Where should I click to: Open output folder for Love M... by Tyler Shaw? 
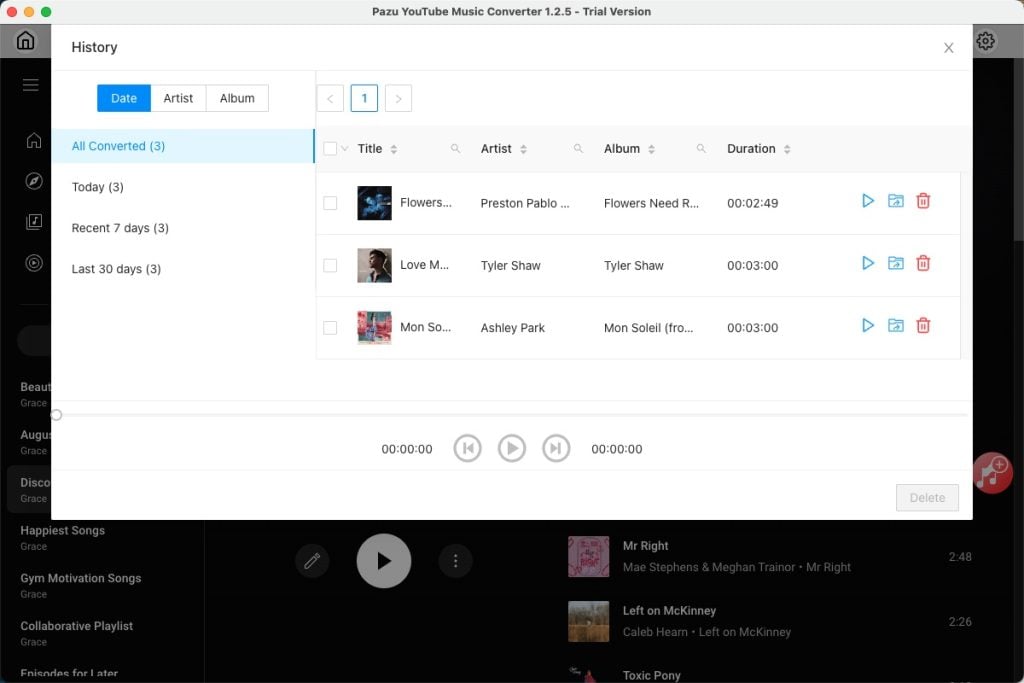[895, 263]
